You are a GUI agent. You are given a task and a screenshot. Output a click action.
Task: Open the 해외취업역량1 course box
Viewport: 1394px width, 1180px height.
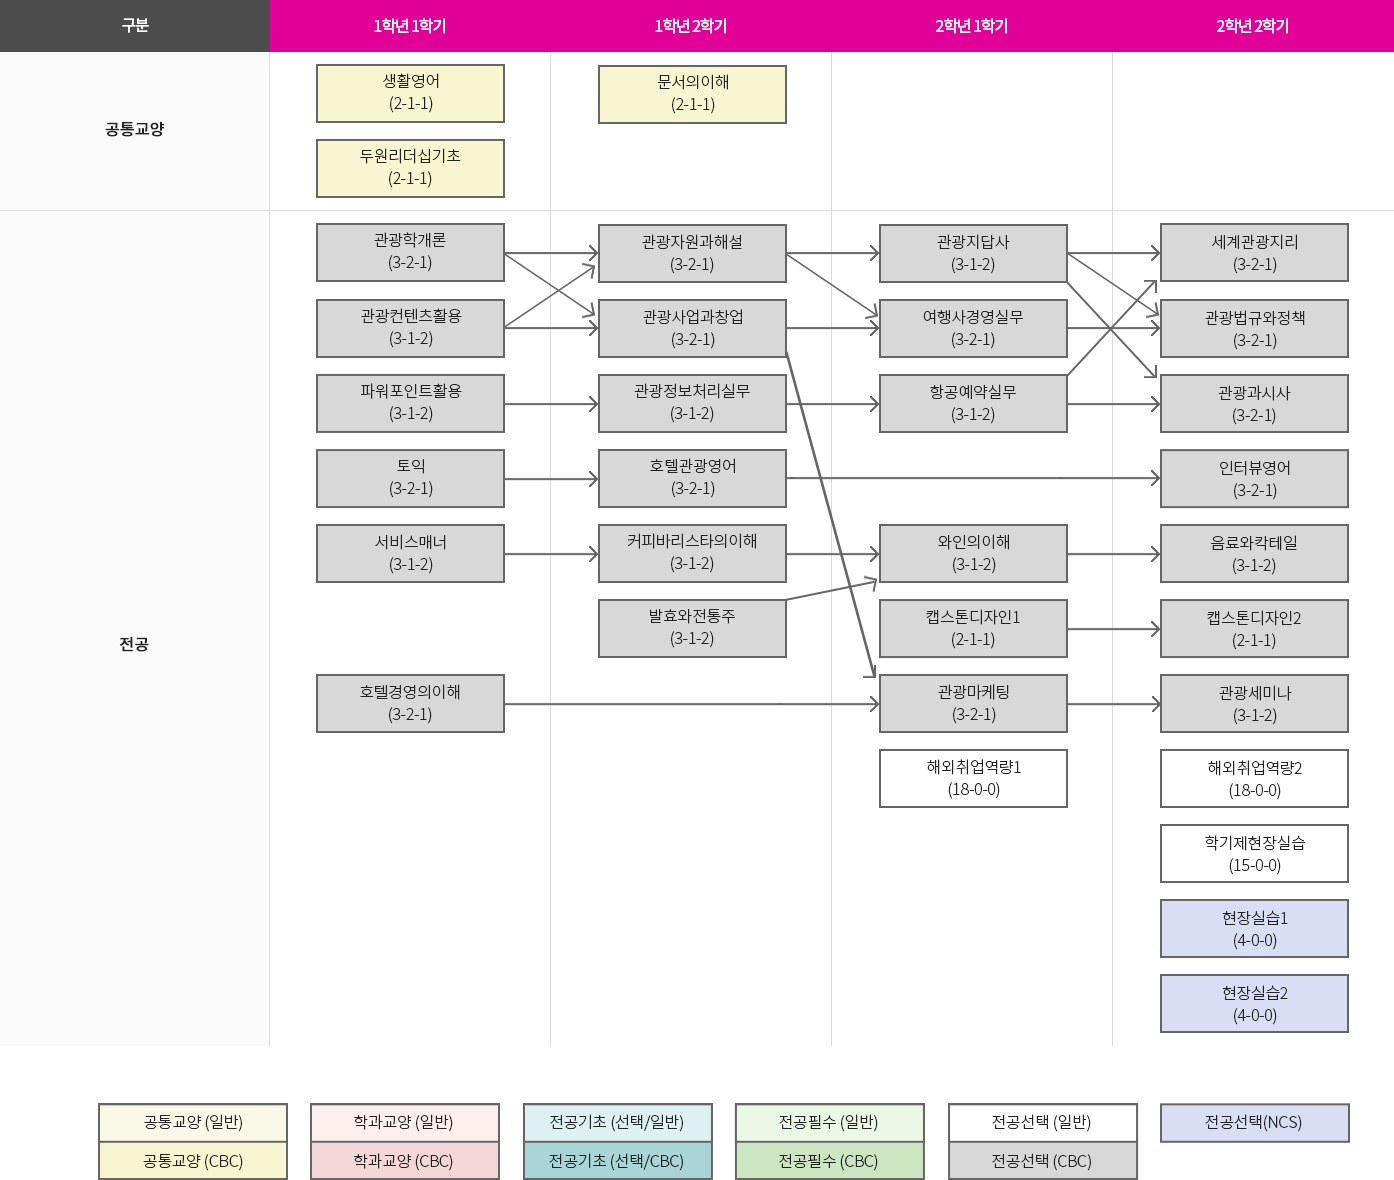pos(973,778)
